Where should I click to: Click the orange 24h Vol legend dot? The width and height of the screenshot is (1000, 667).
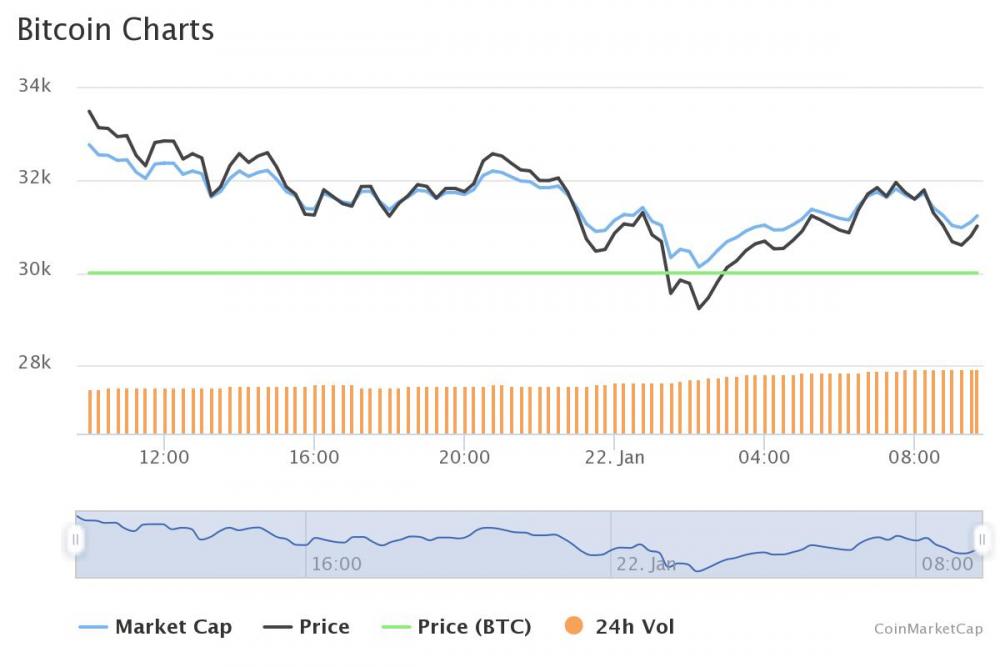click(x=574, y=626)
